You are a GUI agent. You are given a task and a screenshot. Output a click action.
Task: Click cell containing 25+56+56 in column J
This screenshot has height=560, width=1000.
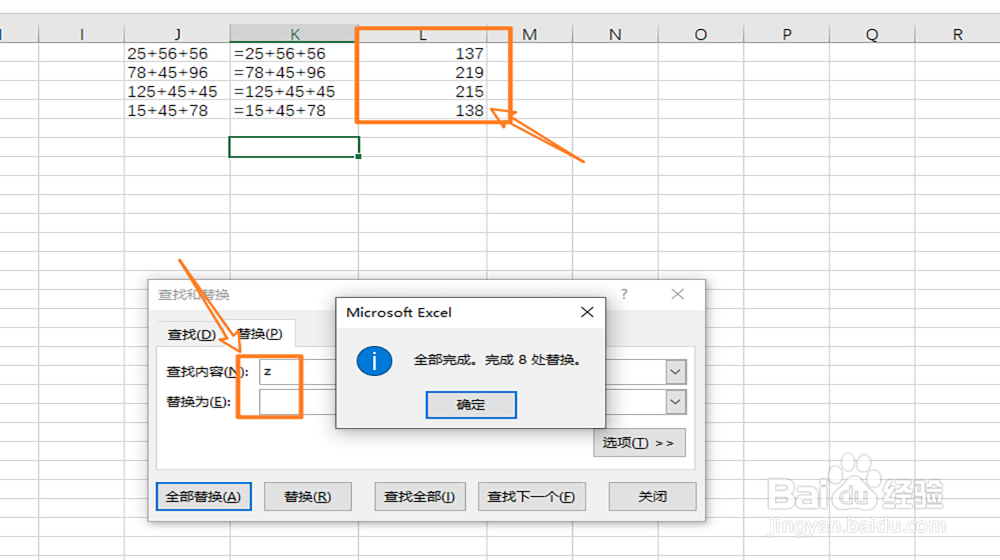coord(177,53)
